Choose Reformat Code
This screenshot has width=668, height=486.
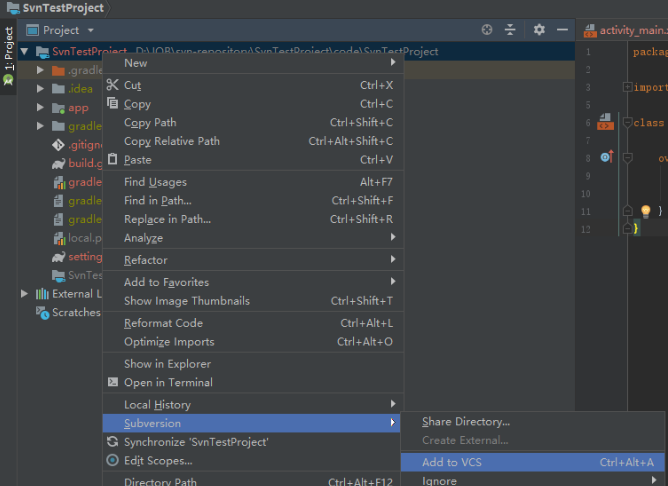(x=253, y=323)
